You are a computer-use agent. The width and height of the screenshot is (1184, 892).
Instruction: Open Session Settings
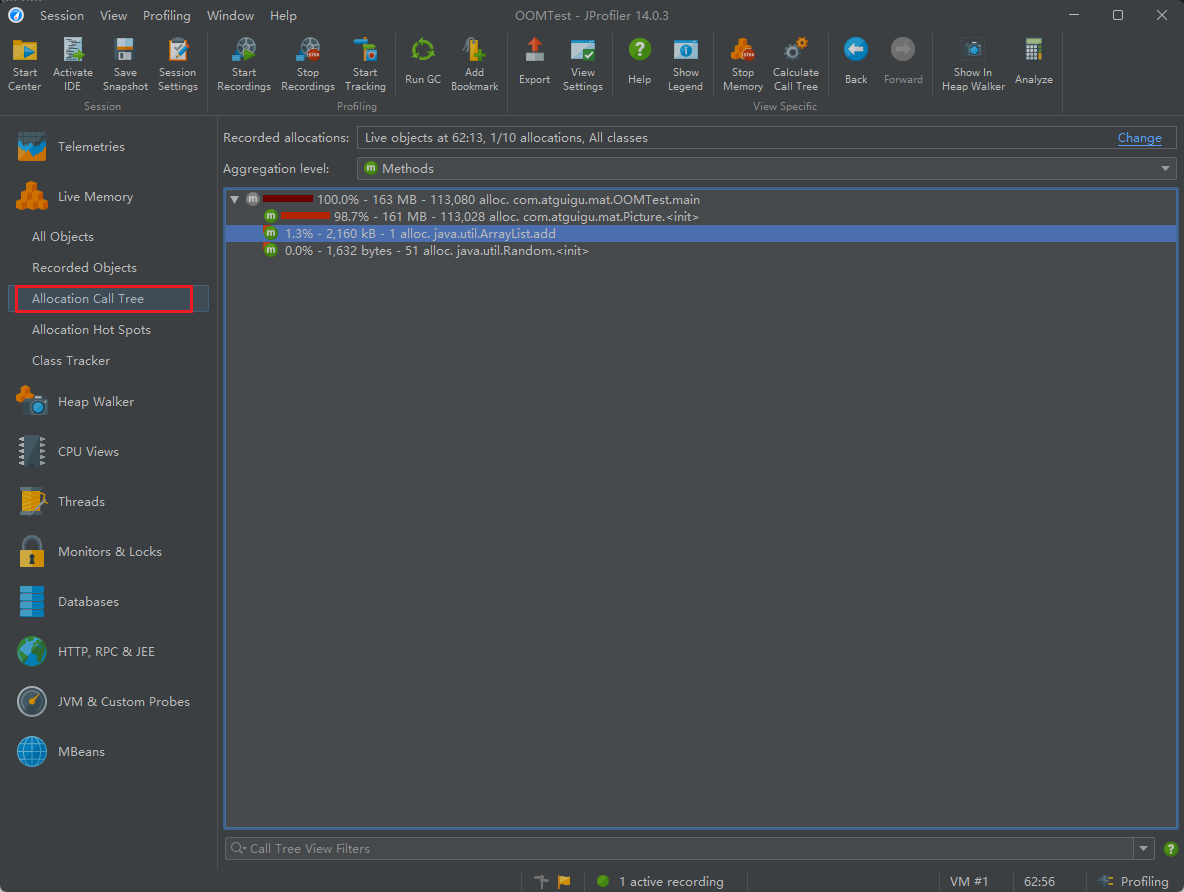click(177, 65)
